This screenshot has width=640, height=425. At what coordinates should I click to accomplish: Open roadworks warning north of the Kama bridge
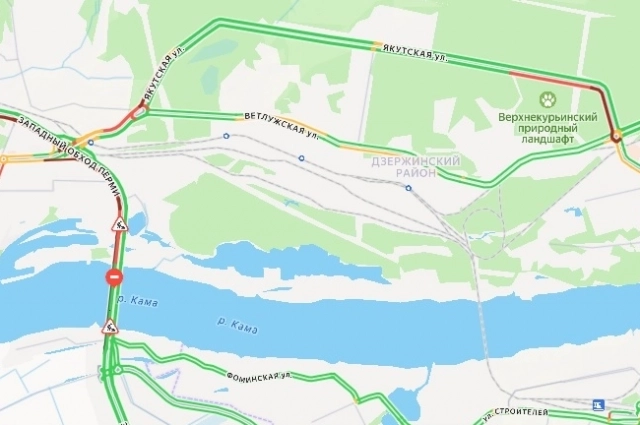click(x=120, y=225)
